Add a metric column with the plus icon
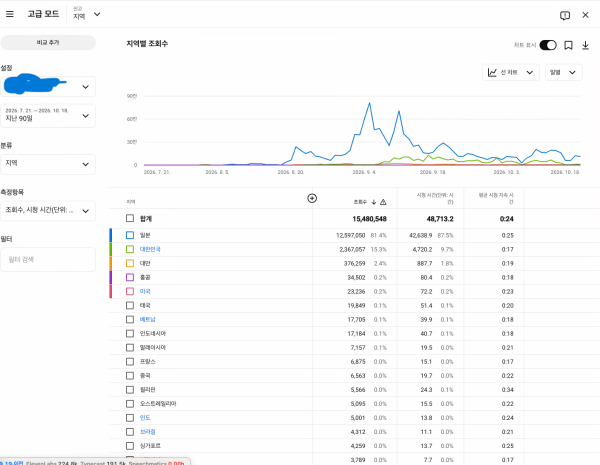 coord(312,198)
